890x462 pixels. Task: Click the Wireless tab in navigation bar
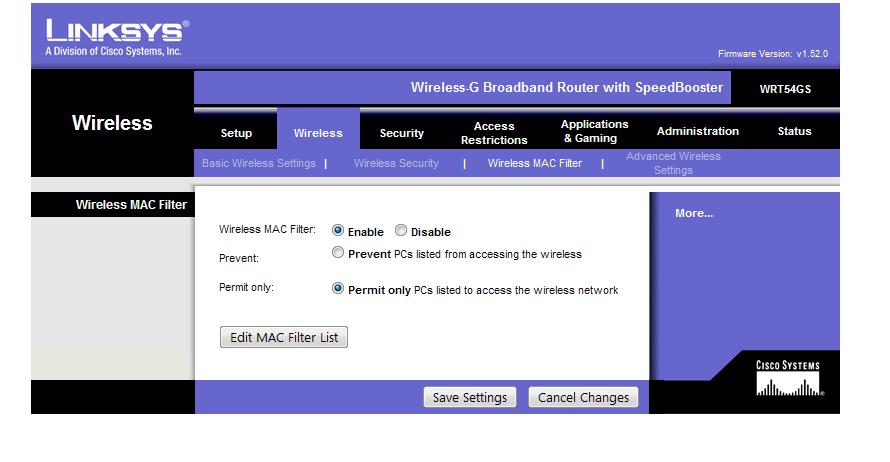(x=318, y=133)
